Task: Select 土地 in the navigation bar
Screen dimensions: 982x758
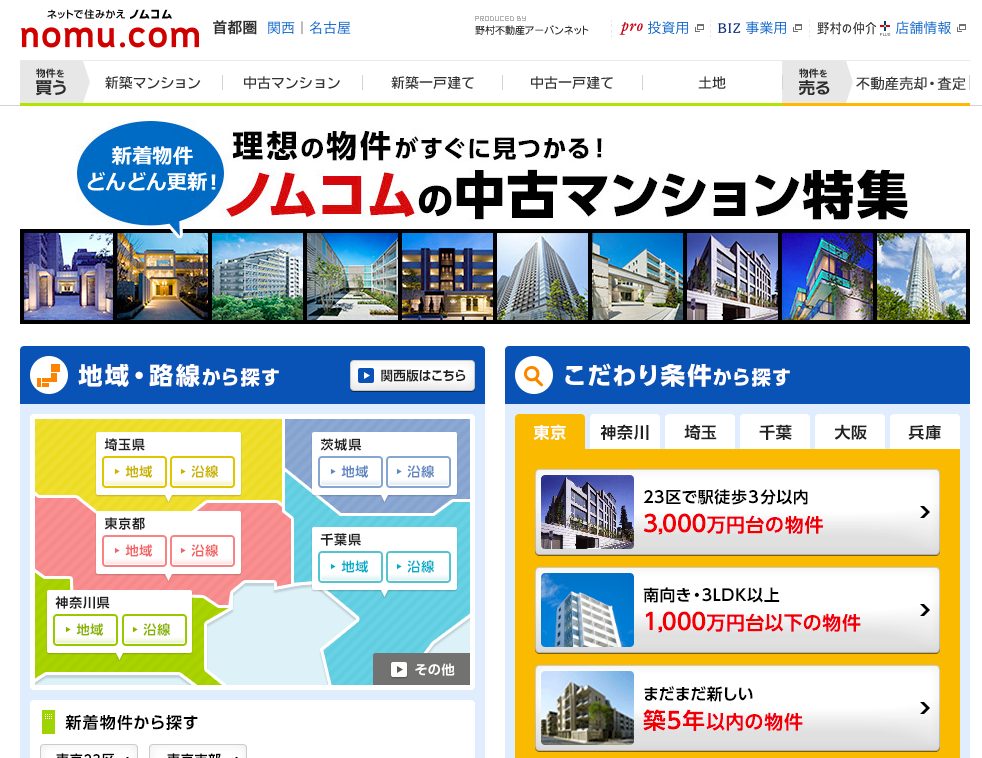Action: (x=712, y=83)
